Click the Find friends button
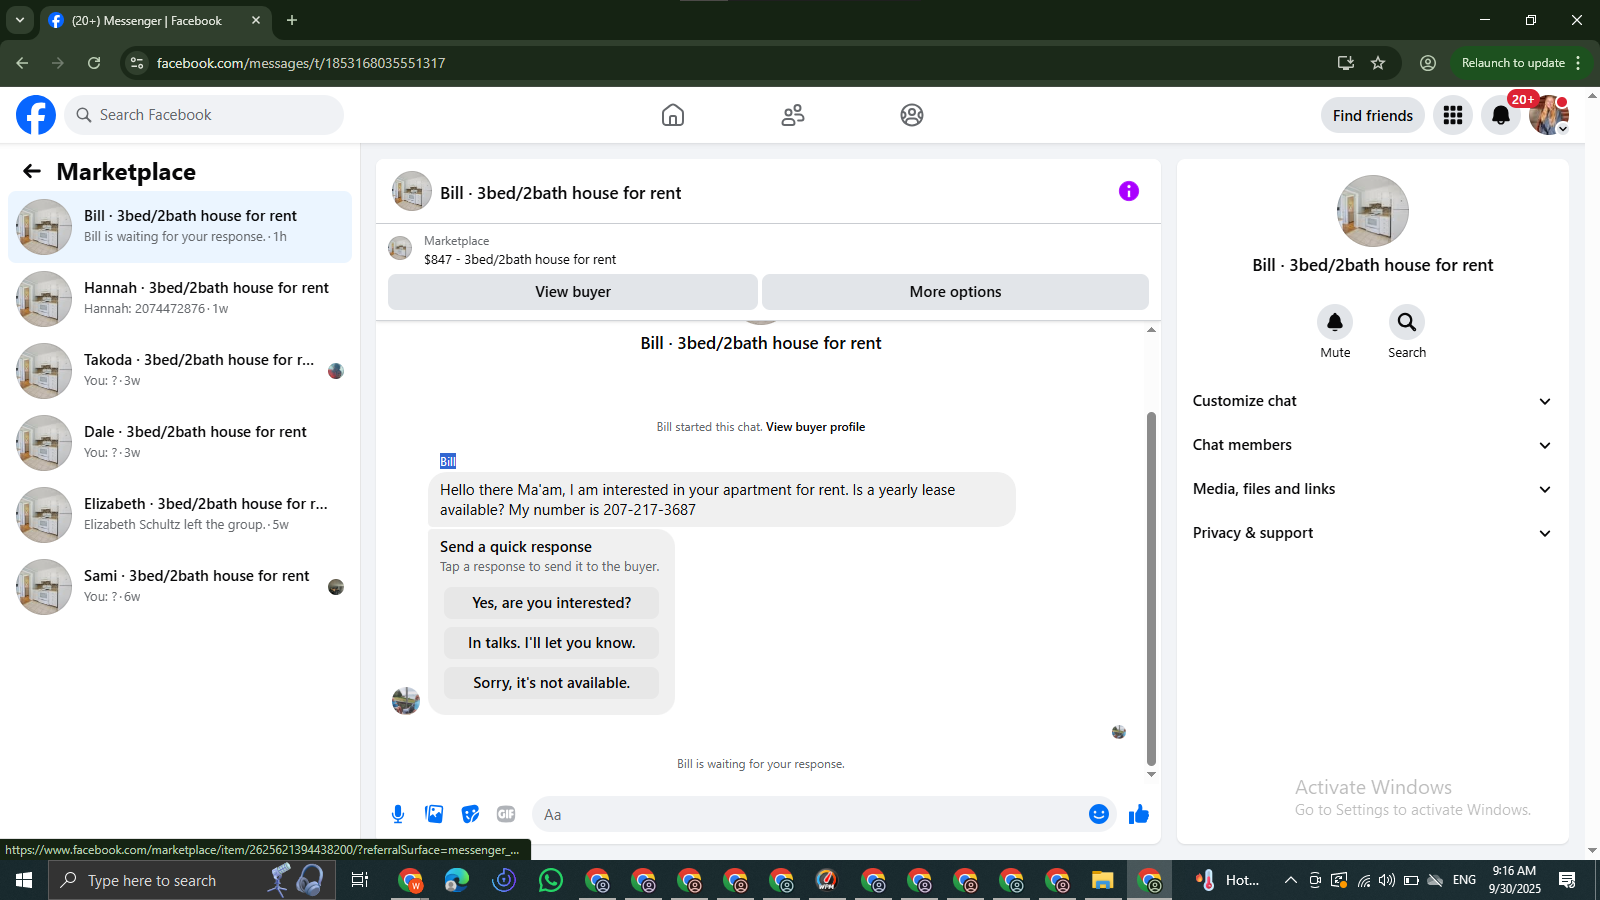 (x=1372, y=116)
